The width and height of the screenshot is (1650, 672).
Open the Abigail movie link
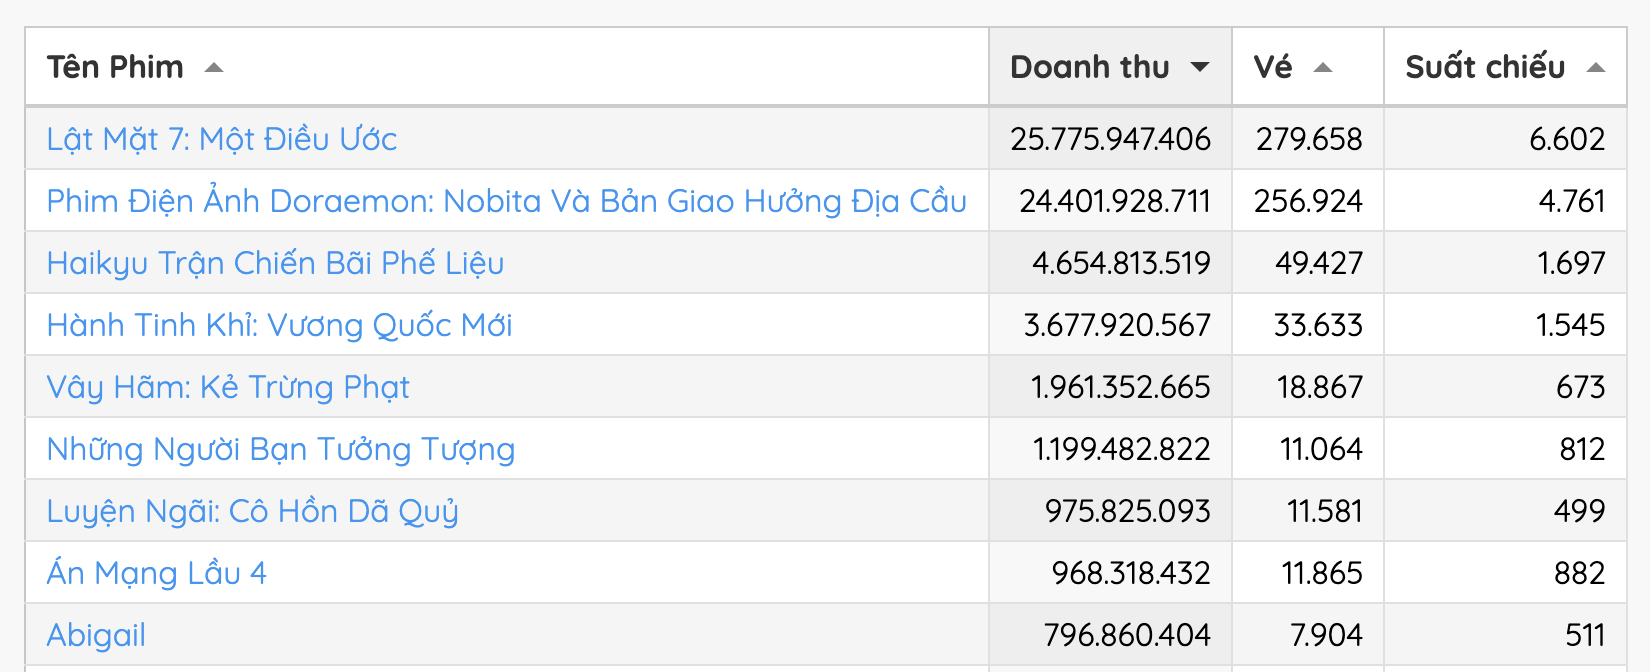[96, 635]
